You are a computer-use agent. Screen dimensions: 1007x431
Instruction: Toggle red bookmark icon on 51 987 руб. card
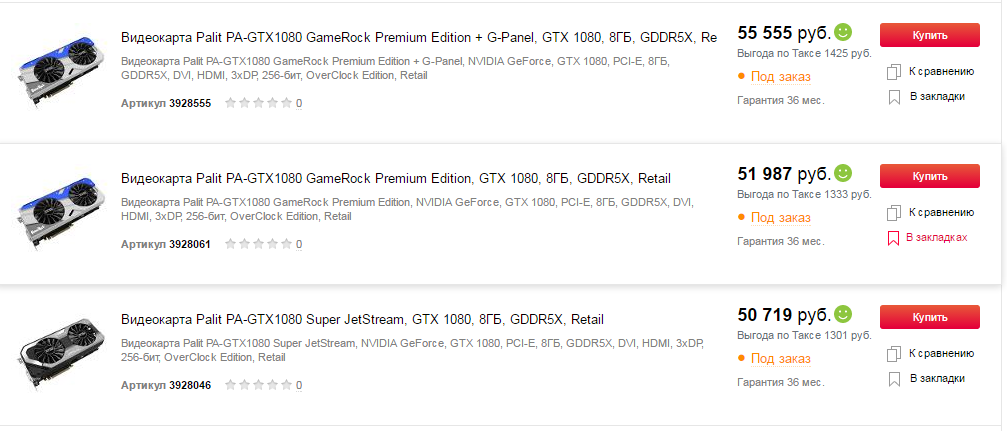point(894,238)
